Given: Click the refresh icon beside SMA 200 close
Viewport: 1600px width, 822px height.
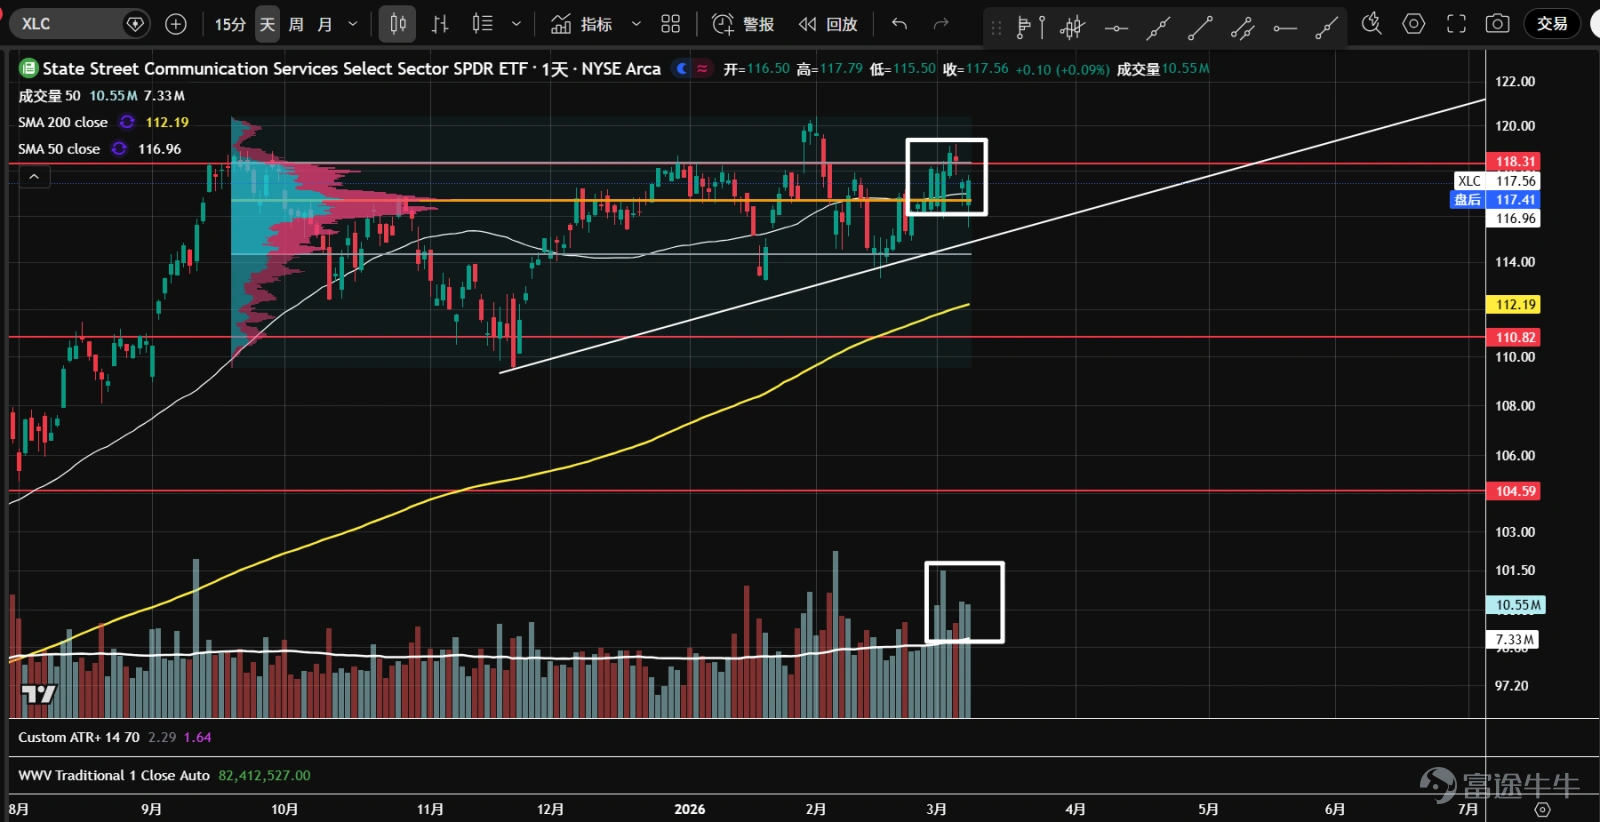Looking at the screenshot, I should [x=127, y=122].
